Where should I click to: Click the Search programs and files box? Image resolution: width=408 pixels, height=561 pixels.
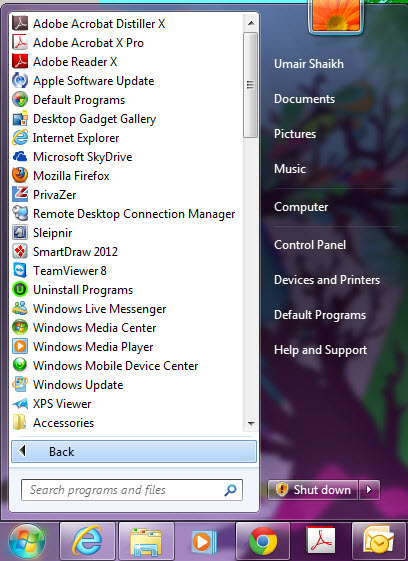[132, 490]
